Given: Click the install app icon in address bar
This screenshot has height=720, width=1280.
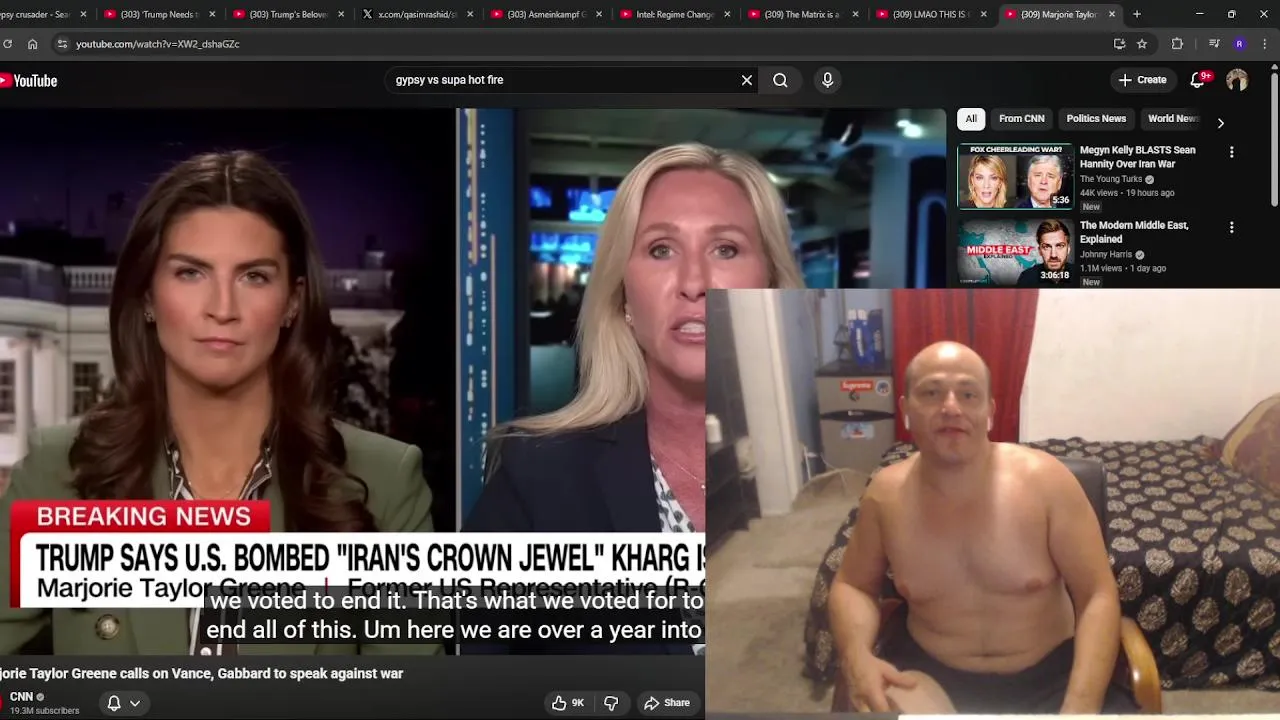Looking at the screenshot, I should 1119,44.
